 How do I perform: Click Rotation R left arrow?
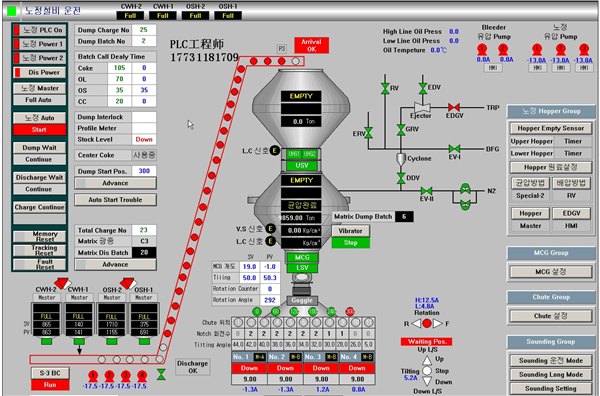(416, 324)
